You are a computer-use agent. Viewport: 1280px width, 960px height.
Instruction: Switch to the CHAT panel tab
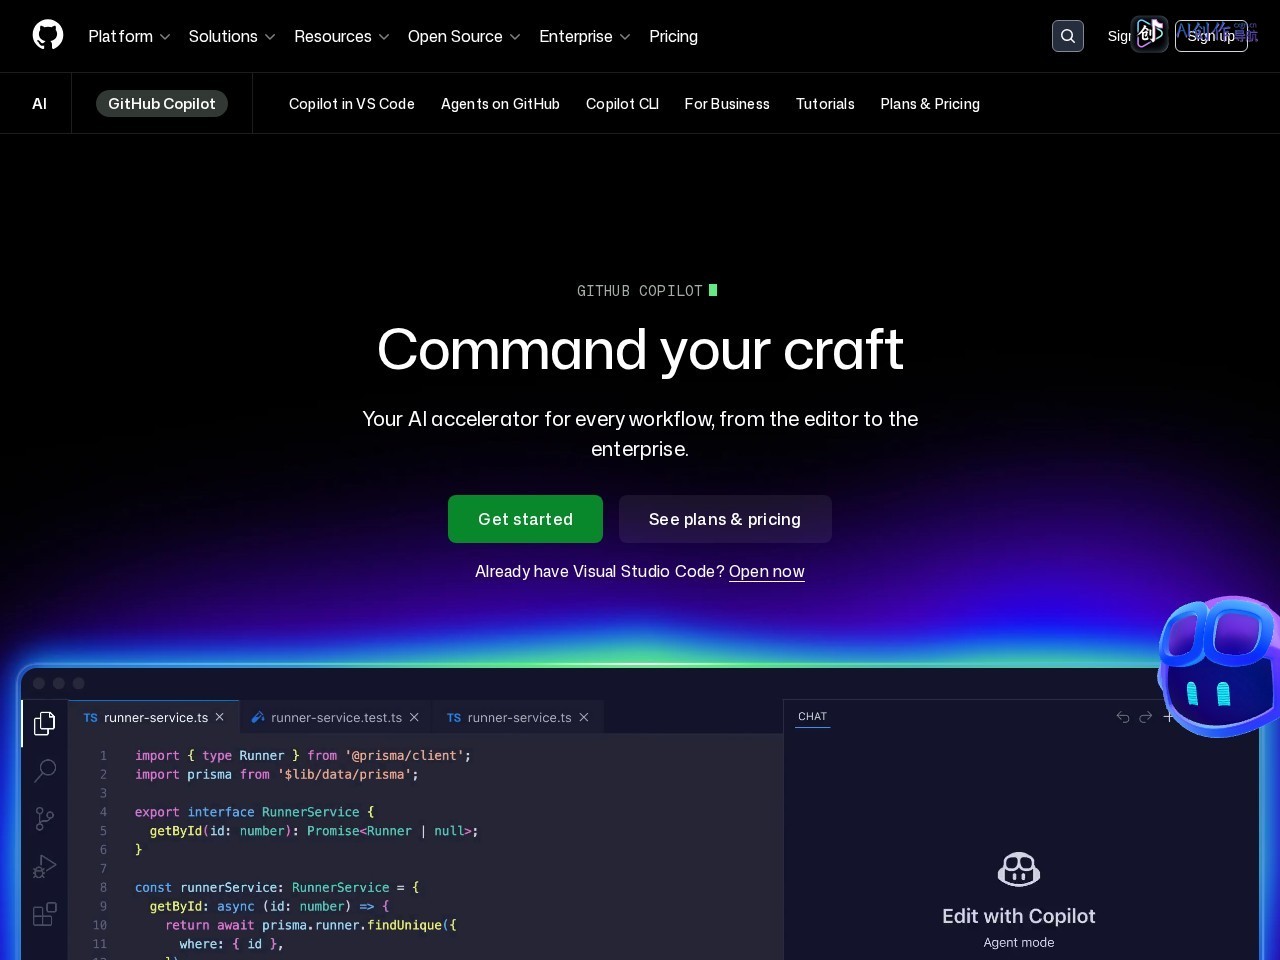pos(812,716)
